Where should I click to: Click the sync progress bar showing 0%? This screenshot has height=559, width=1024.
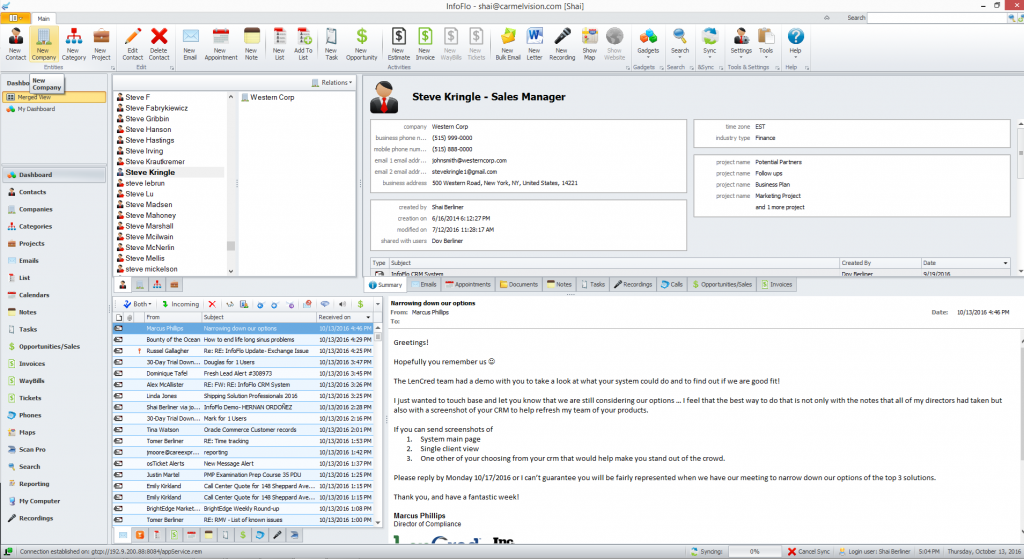pyautogui.click(x=754, y=552)
